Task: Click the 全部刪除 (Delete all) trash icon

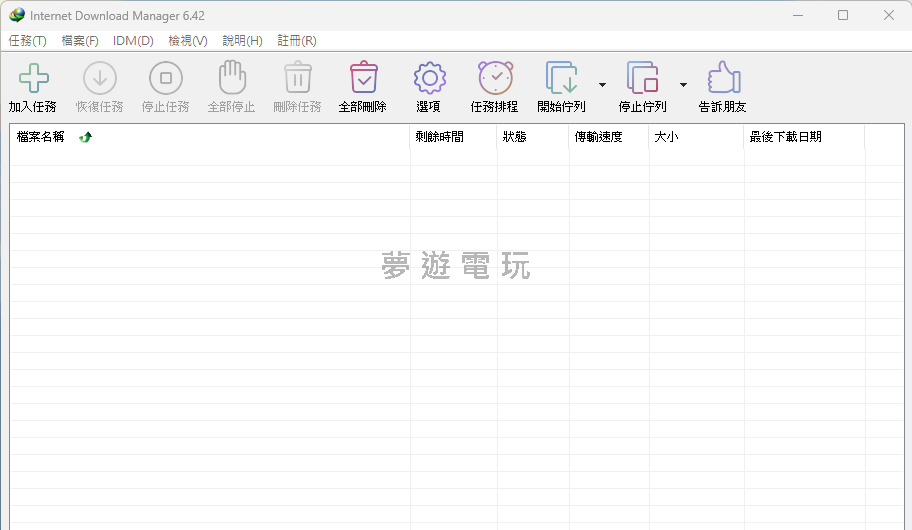Action: [x=363, y=78]
